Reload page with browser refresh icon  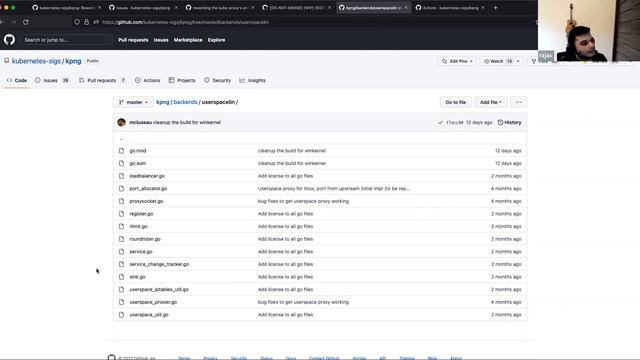[x=26, y=22]
